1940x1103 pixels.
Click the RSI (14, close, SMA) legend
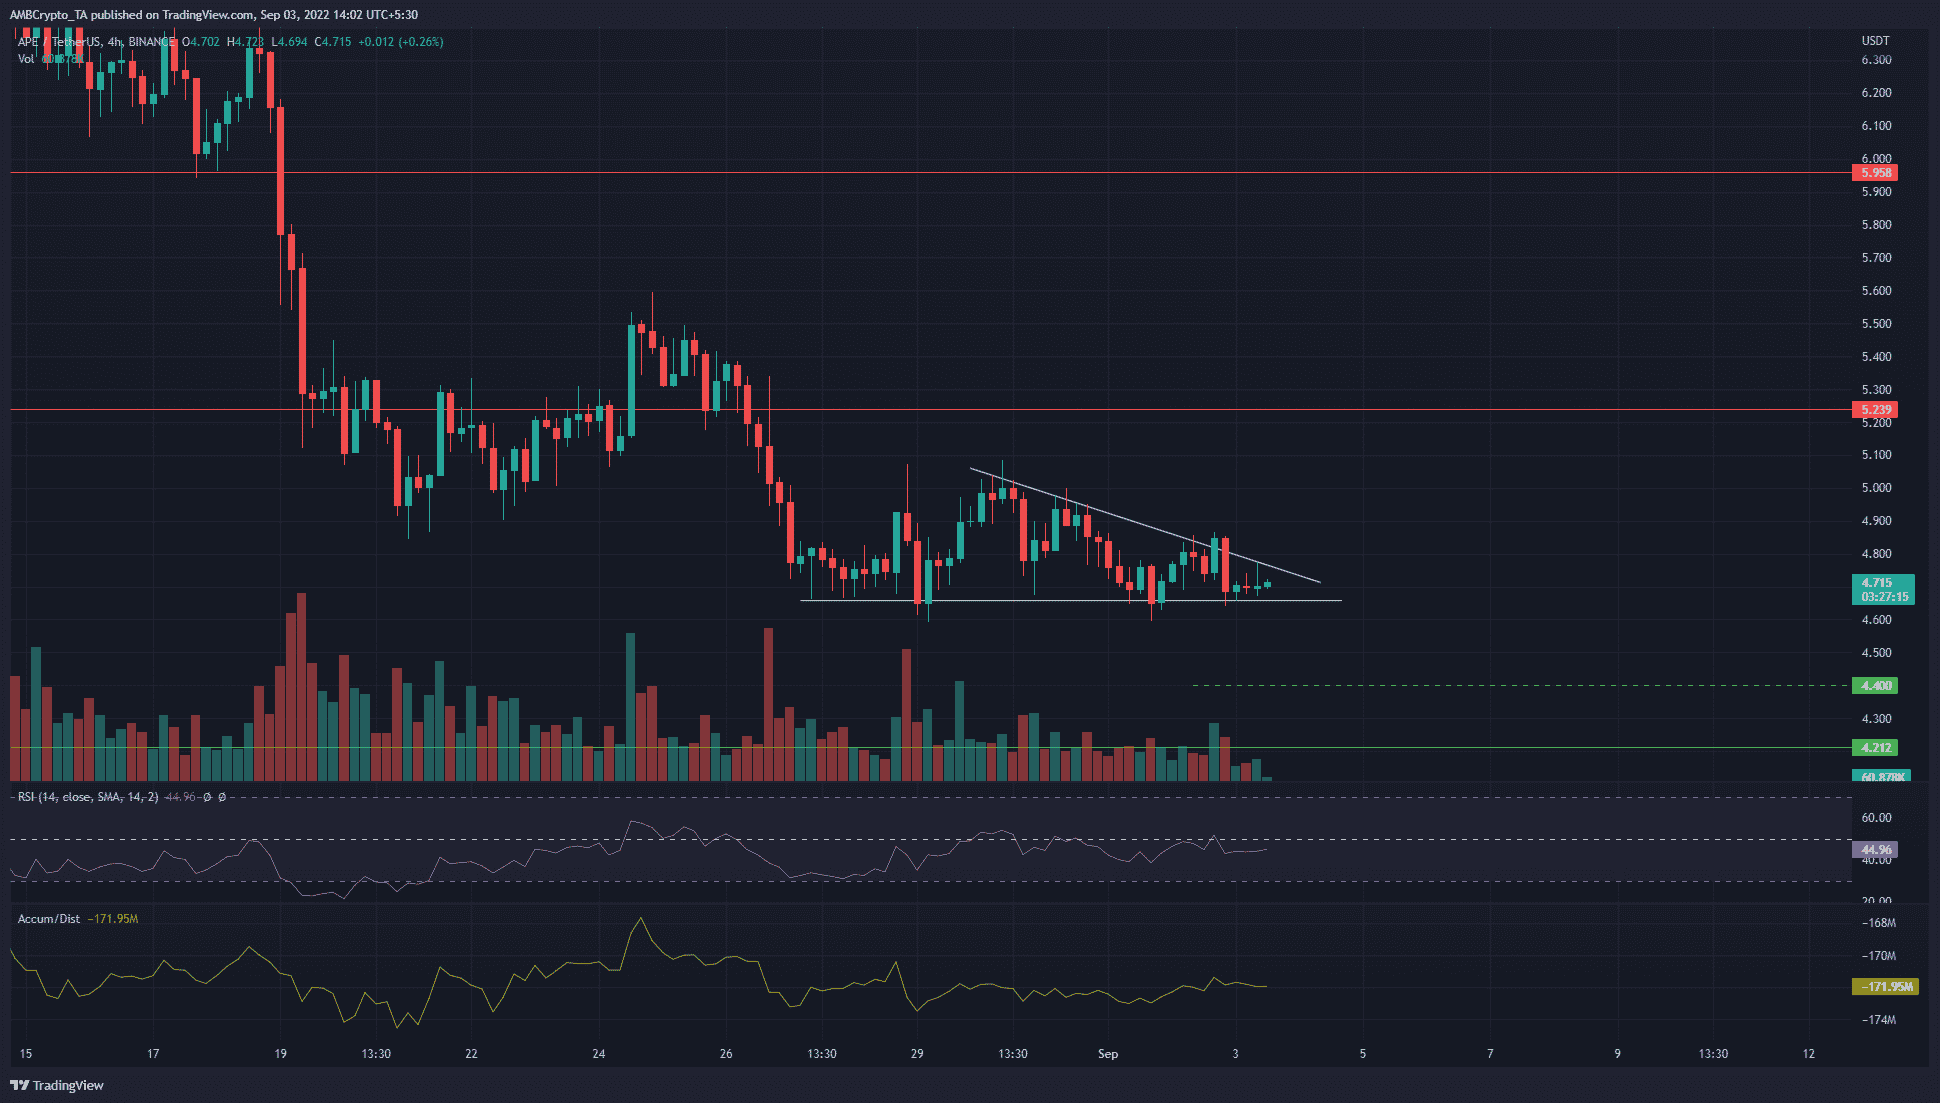88,797
